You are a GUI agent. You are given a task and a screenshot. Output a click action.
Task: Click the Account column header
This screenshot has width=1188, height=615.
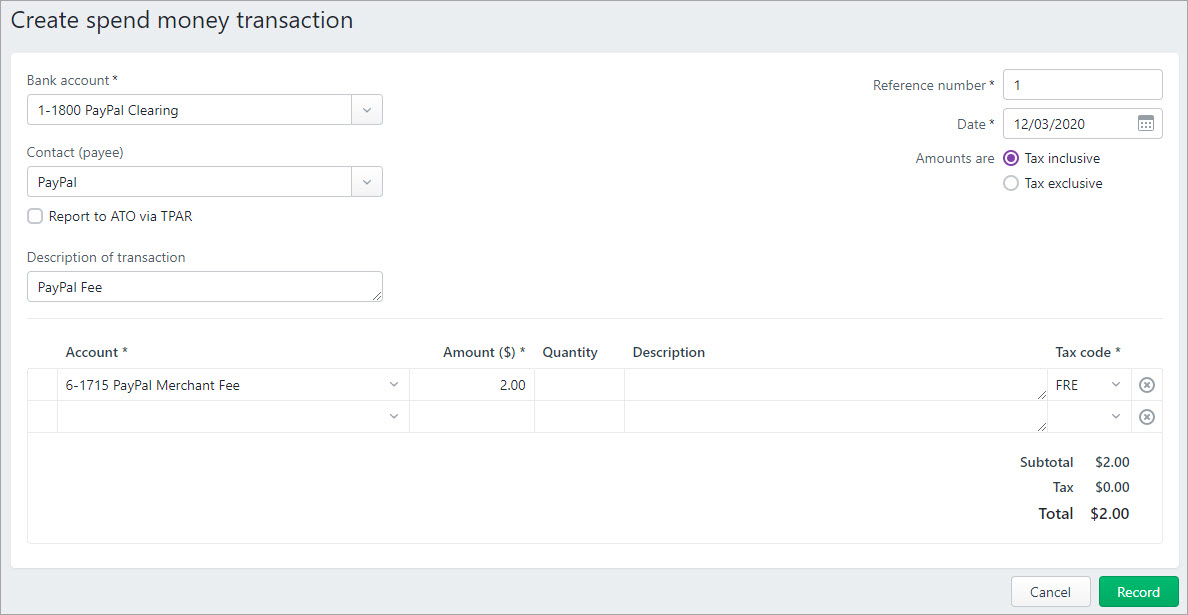pos(97,352)
